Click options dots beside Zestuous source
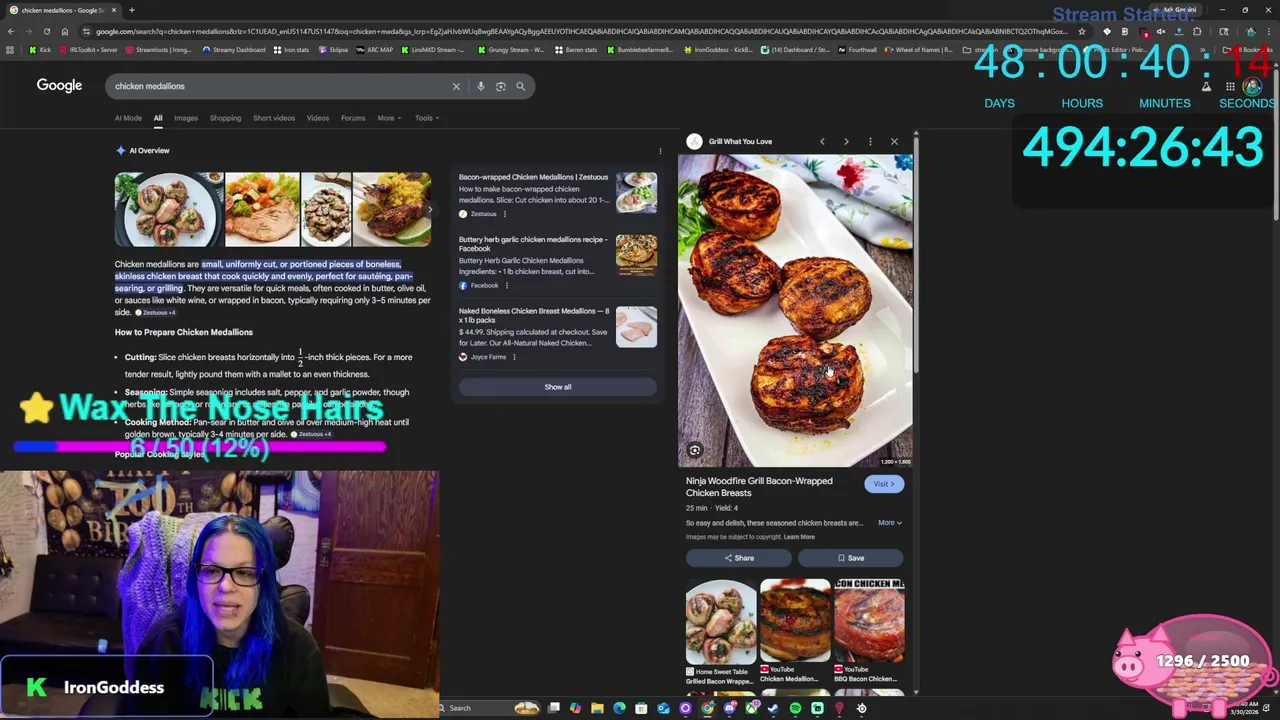This screenshot has width=1280, height=720. (504, 214)
